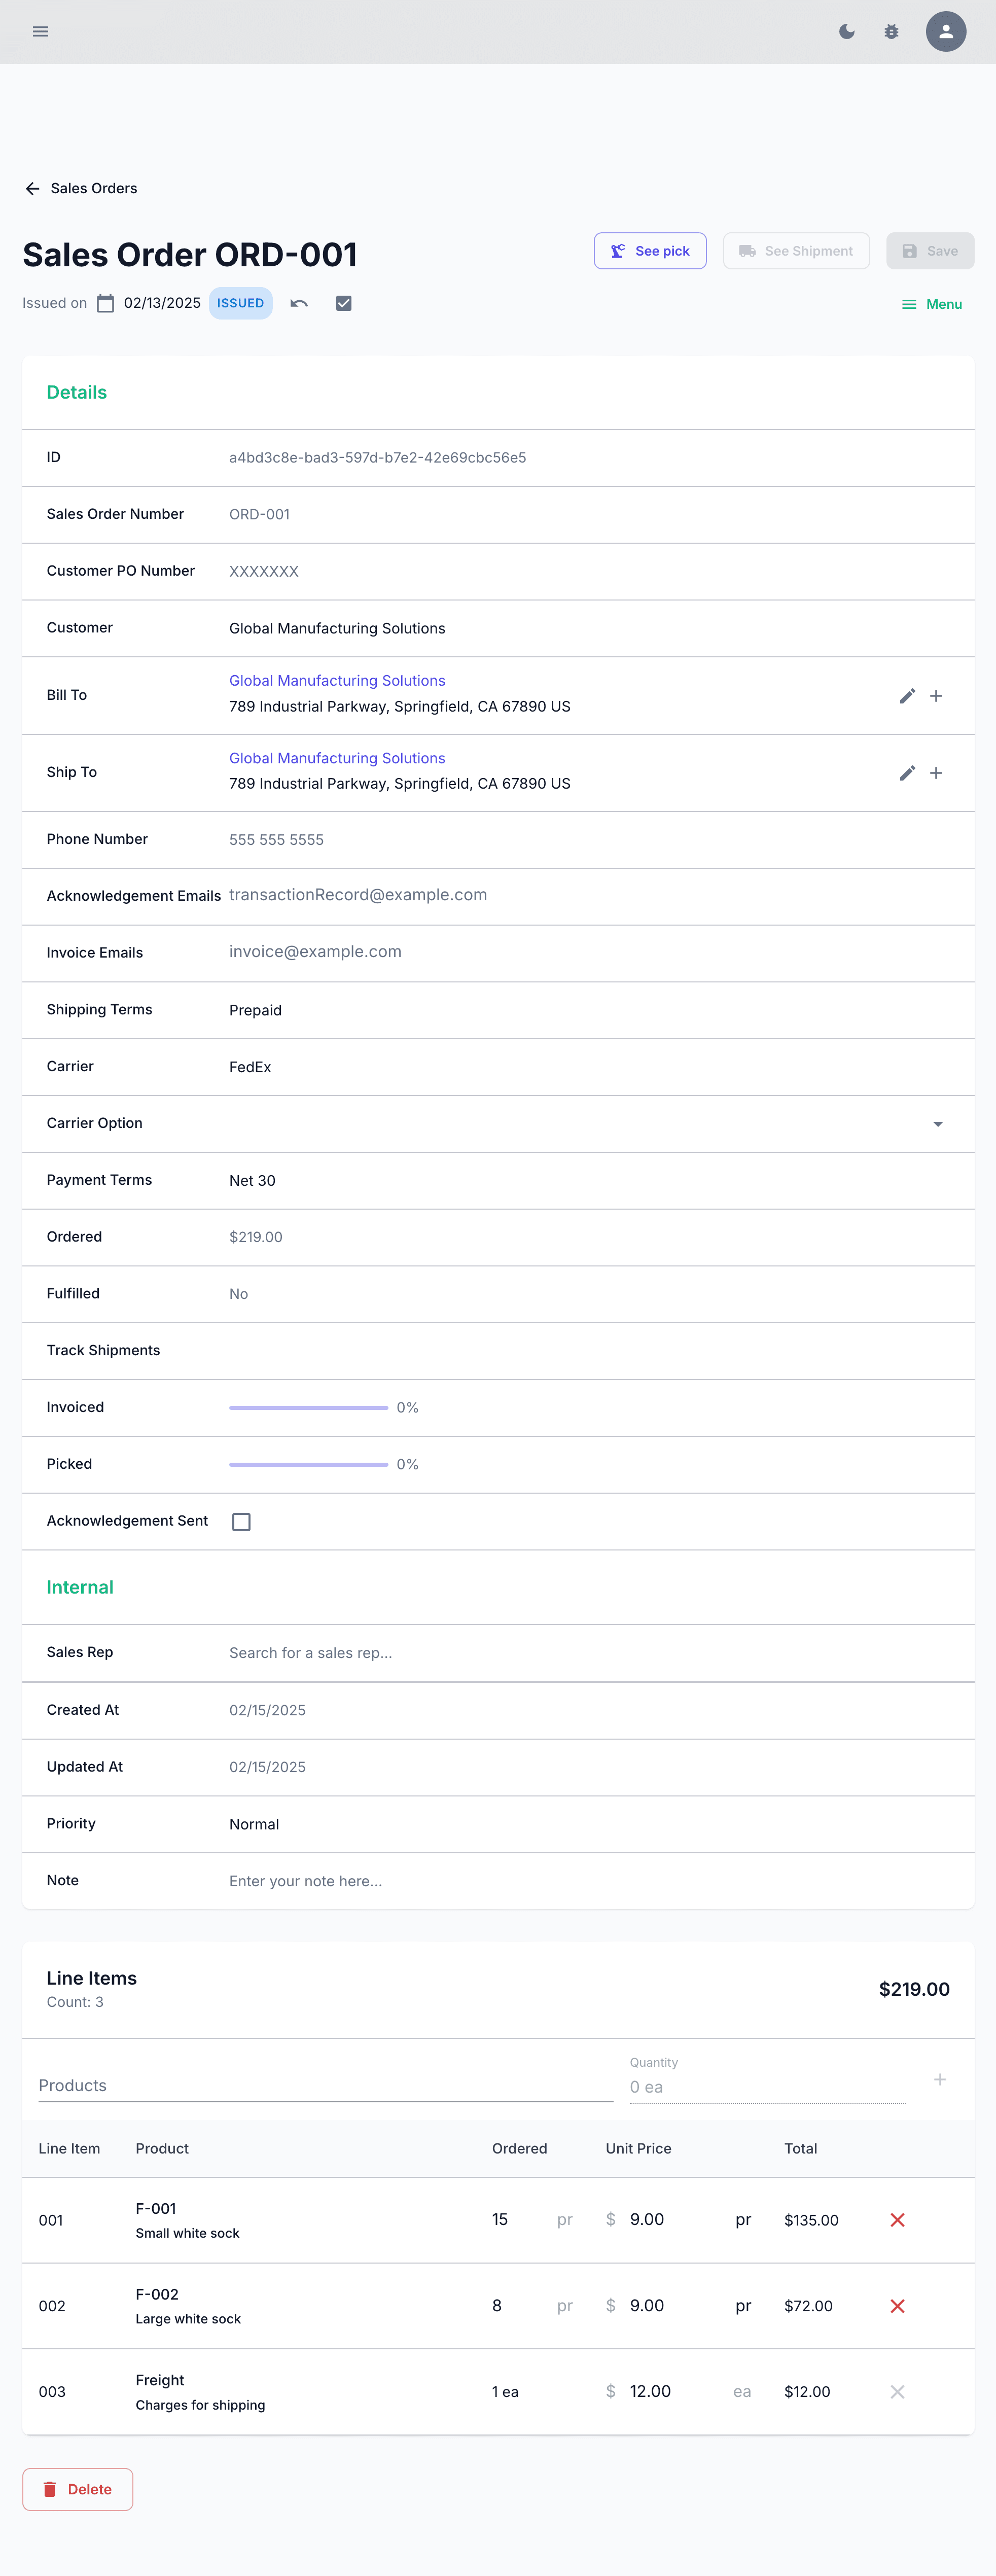Click the red Delete button
This screenshot has height=2576, width=996.
pyautogui.click(x=78, y=2489)
